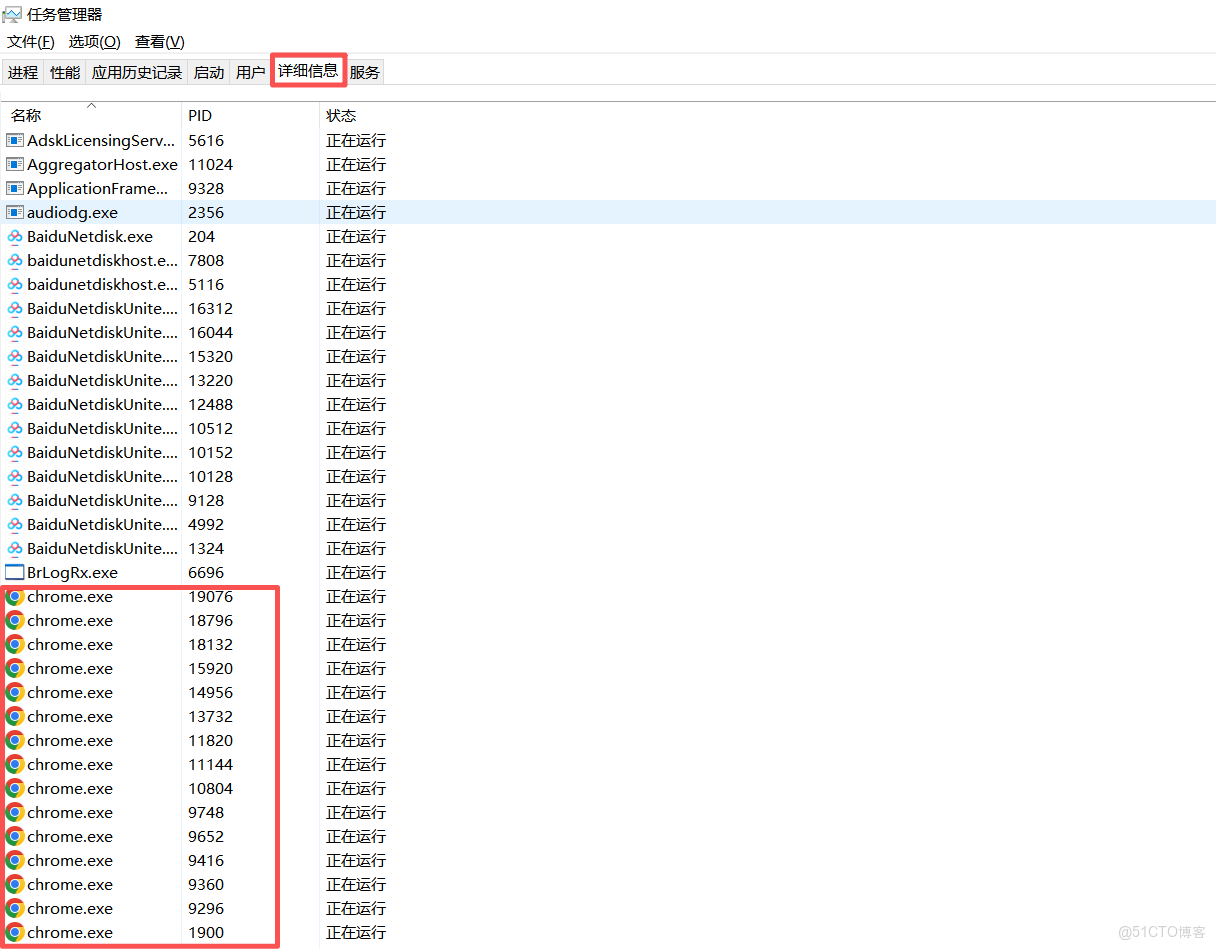Viewport: 1216px width, 949px height.
Task: Click Chrome icon for PID 11820
Action: (x=15, y=741)
